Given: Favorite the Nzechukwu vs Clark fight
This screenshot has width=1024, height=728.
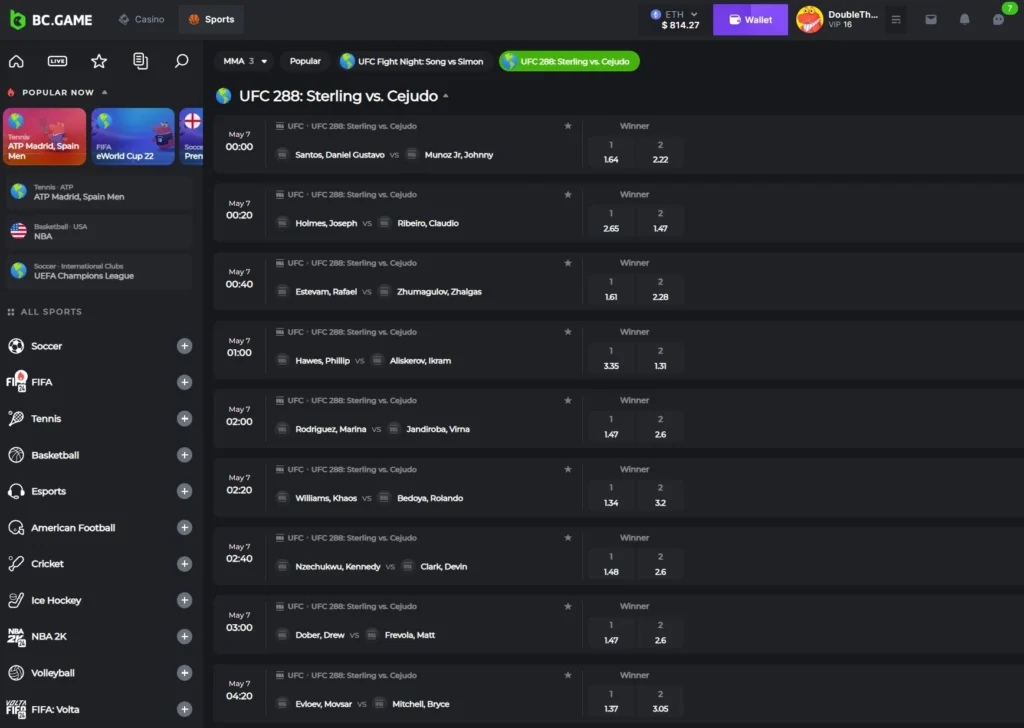Looking at the screenshot, I should coord(568,538).
